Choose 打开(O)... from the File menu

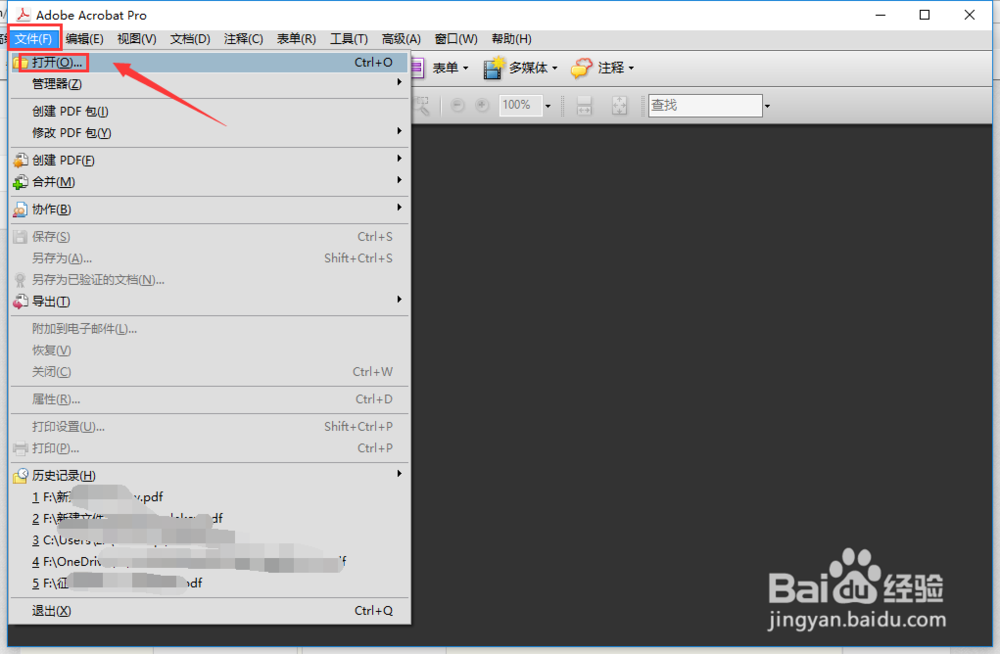click(x=209, y=63)
